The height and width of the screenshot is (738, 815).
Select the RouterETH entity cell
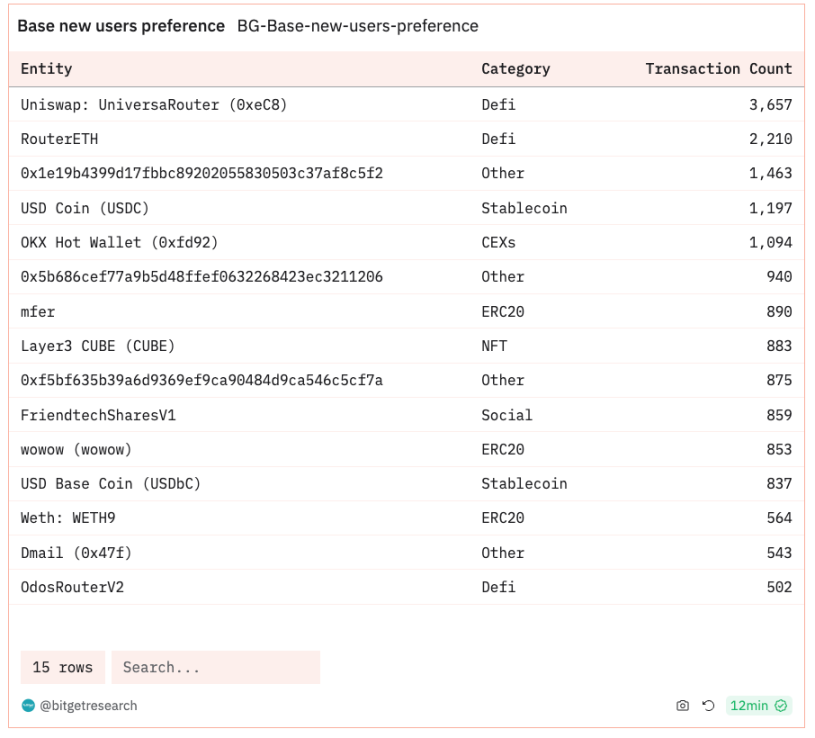click(x=59, y=139)
